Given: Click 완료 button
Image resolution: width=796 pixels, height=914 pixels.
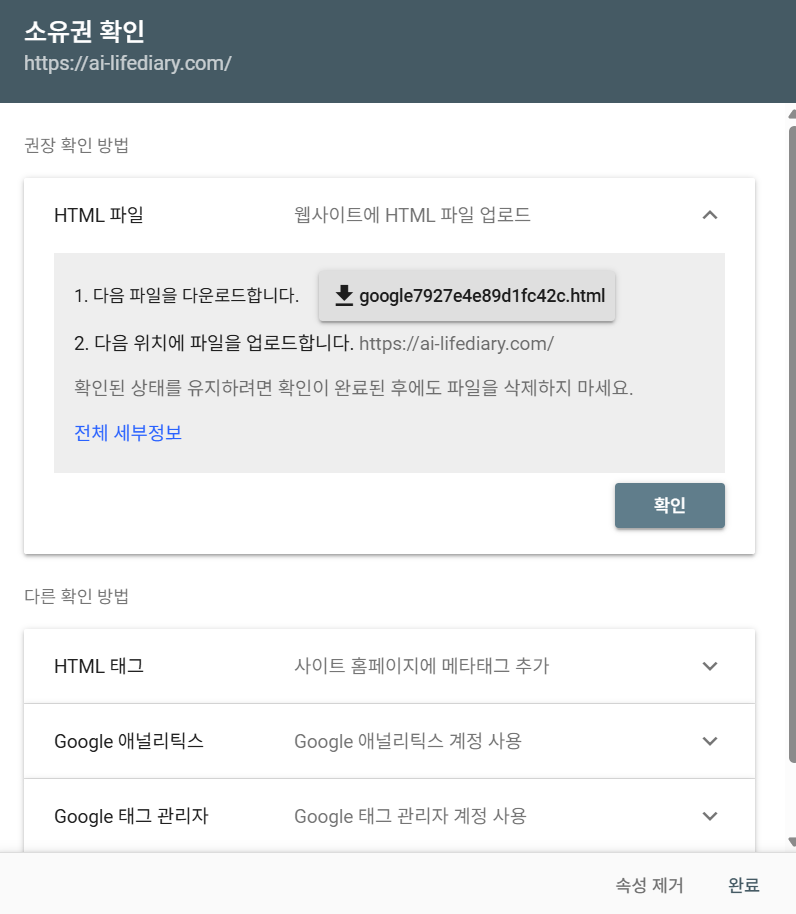Looking at the screenshot, I should coord(744,885).
